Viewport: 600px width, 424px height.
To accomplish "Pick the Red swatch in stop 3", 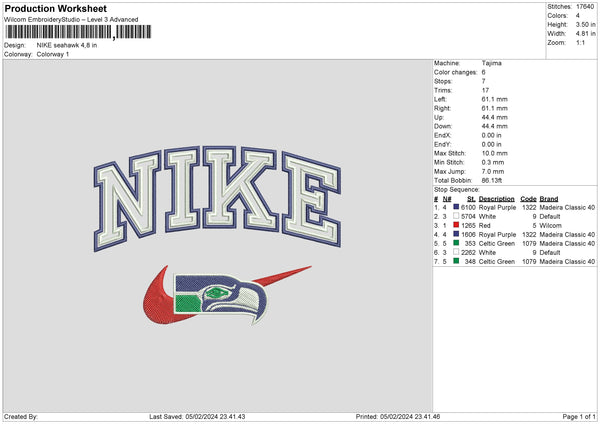I will click(x=456, y=225).
